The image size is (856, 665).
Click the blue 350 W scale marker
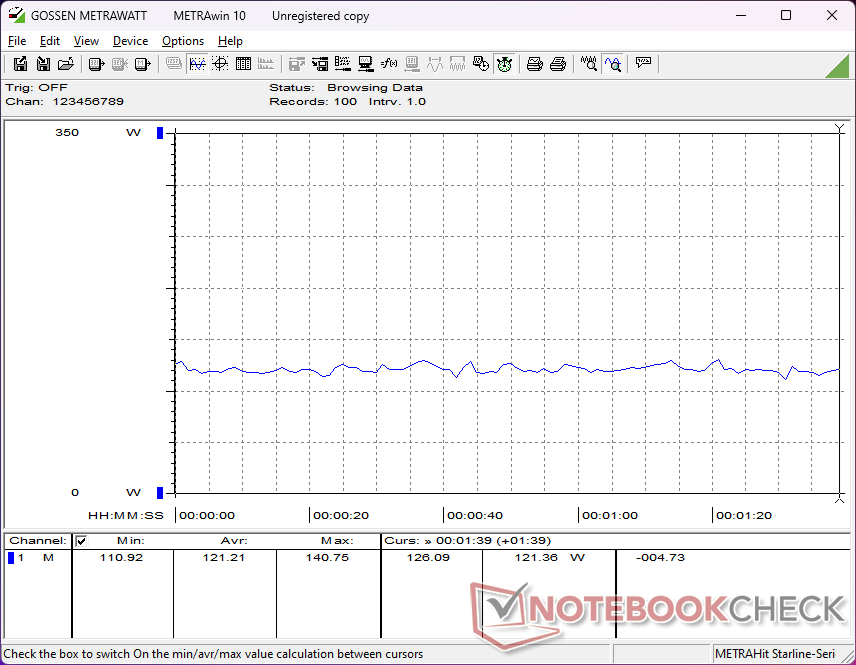click(x=159, y=133)
